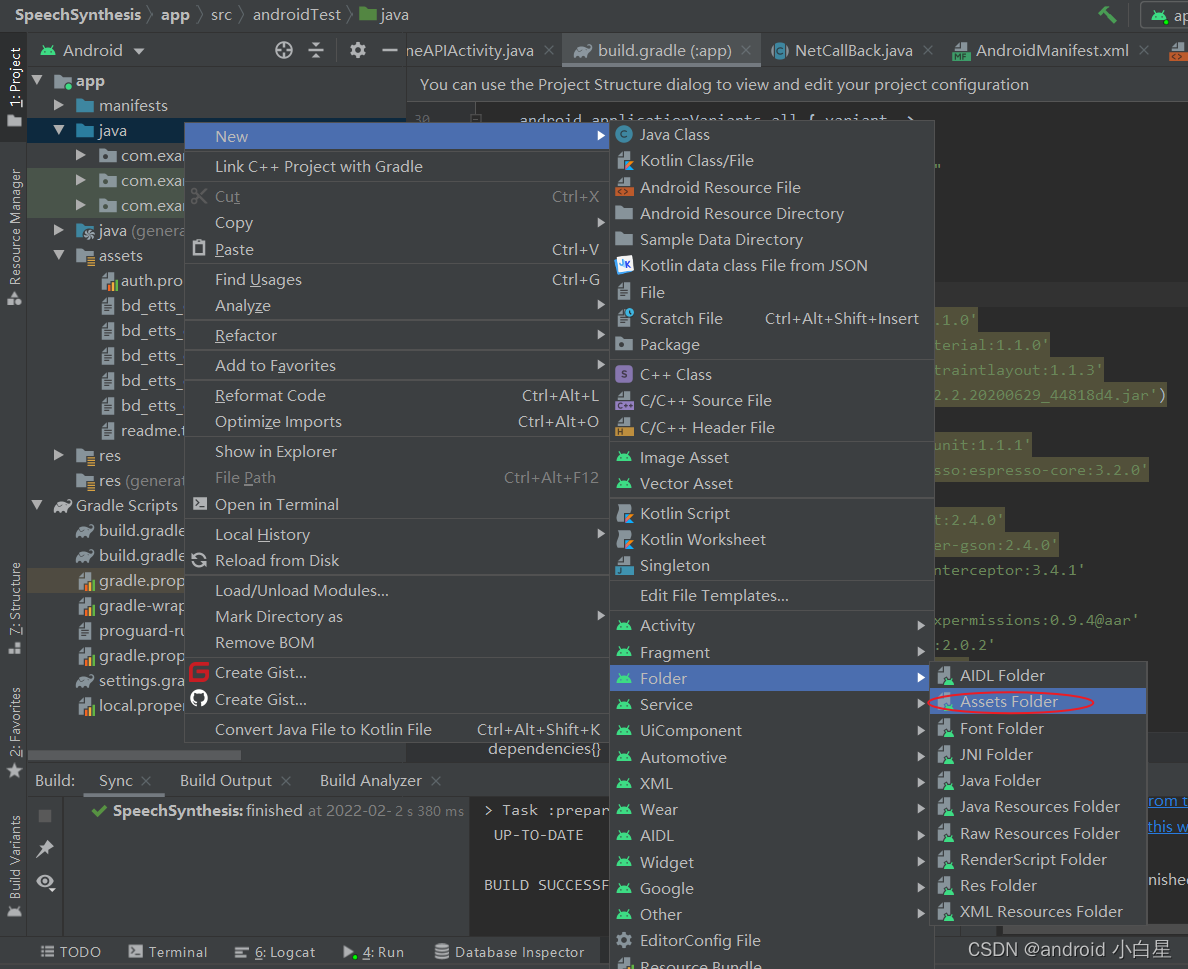
Task: Select Open in Terminal entry
Action: (x=396, y=505)
